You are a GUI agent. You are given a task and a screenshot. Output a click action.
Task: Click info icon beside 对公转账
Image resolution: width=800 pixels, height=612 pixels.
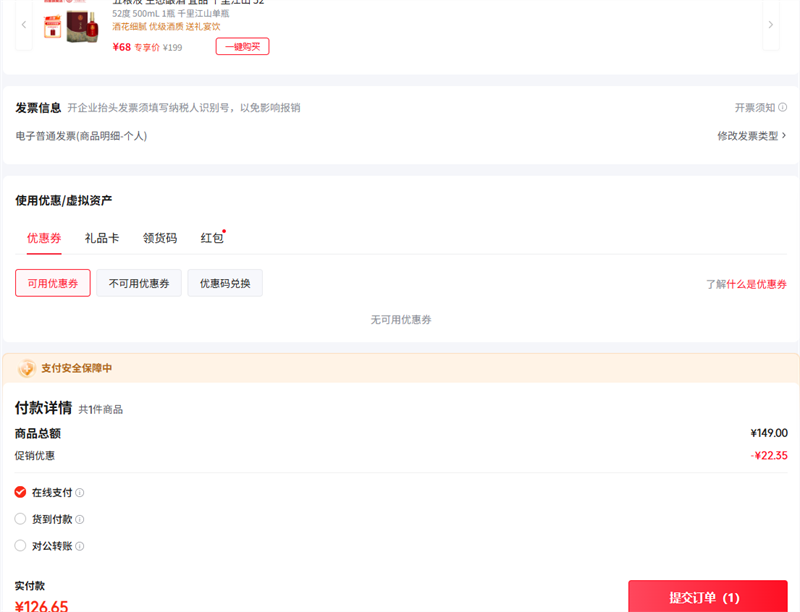tap(80, 547)
